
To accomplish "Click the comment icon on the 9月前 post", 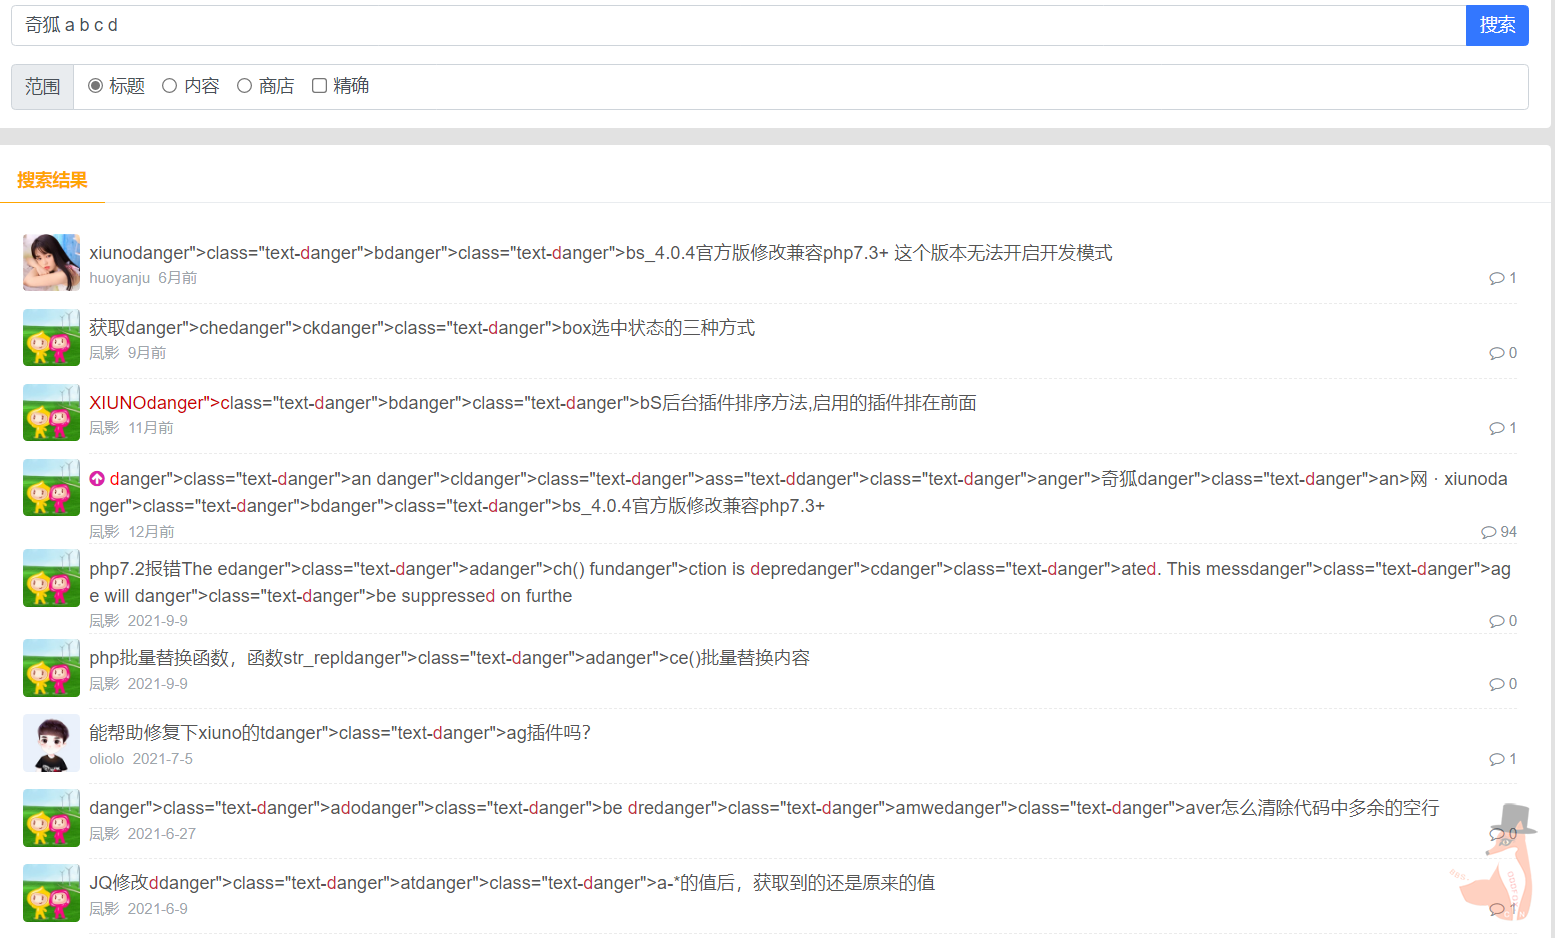I will (x=1496, y=353).
